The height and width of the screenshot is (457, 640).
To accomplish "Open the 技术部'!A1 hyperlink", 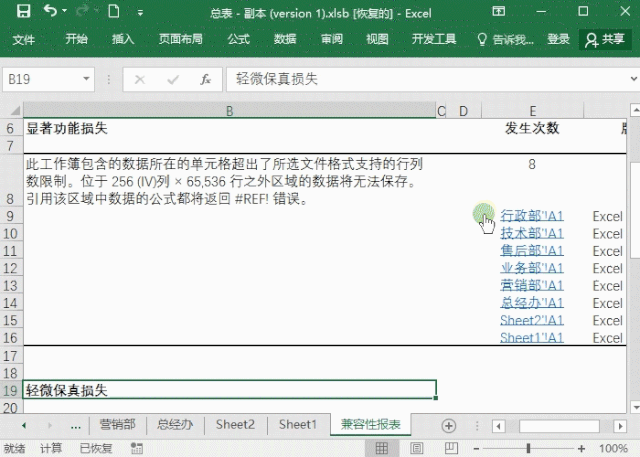I will click(532, 233).
